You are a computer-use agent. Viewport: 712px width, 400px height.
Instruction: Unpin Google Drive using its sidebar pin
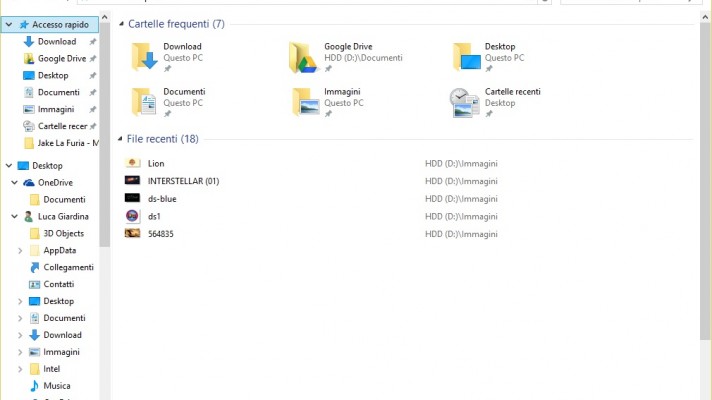click(x=93, y=59)
